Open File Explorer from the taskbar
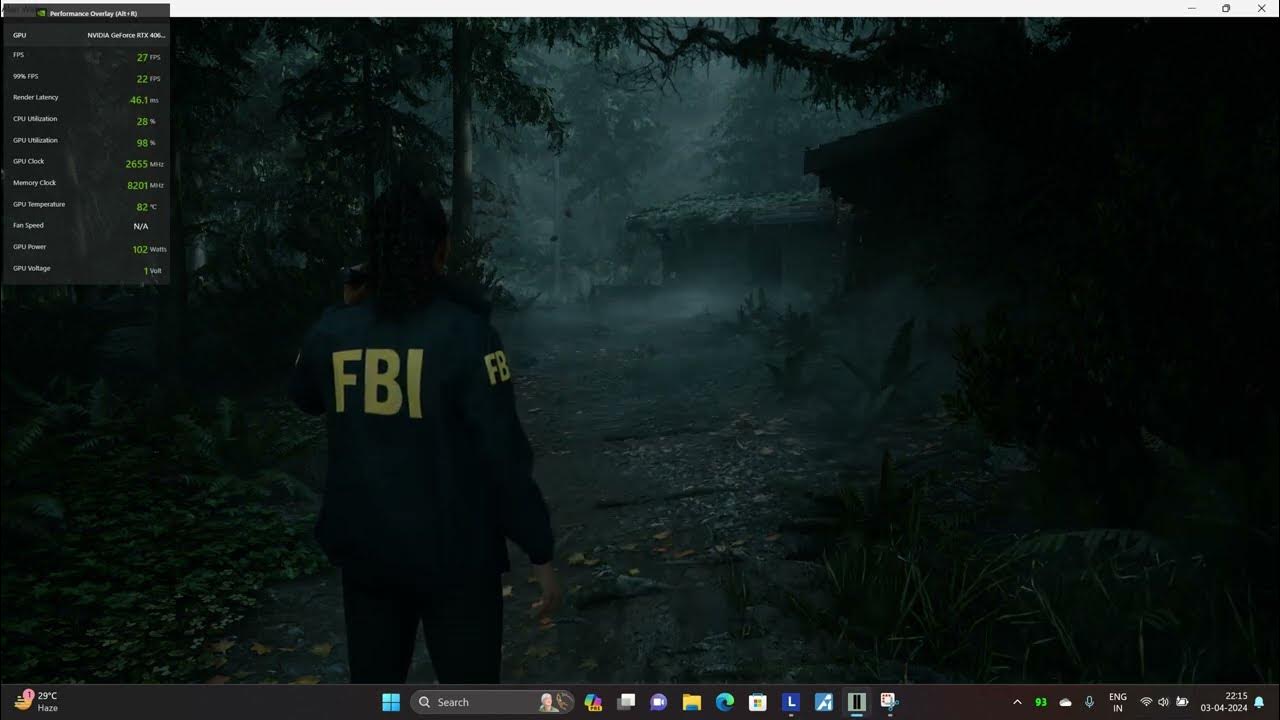Screen dimensions: 1280x720 tap(692, 702)
